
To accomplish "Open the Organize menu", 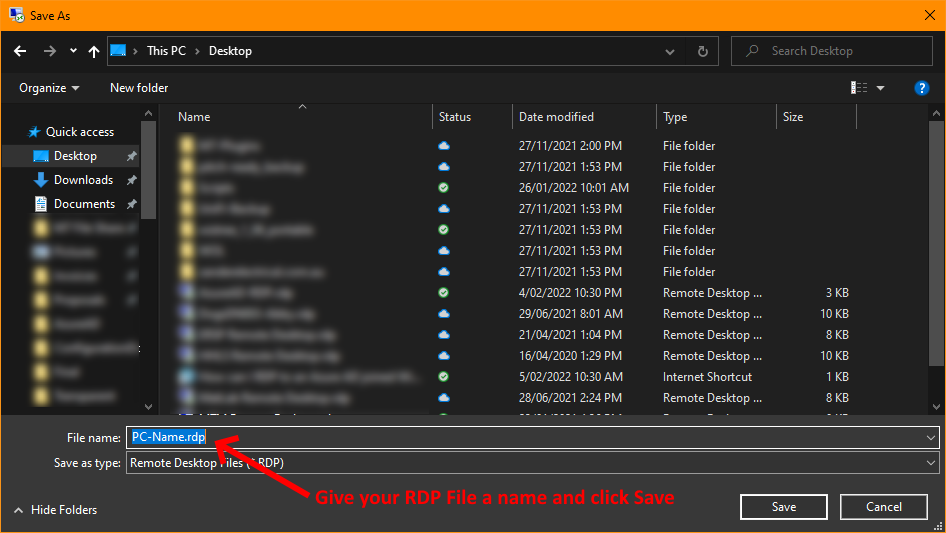I will click(x=49, y=88).
